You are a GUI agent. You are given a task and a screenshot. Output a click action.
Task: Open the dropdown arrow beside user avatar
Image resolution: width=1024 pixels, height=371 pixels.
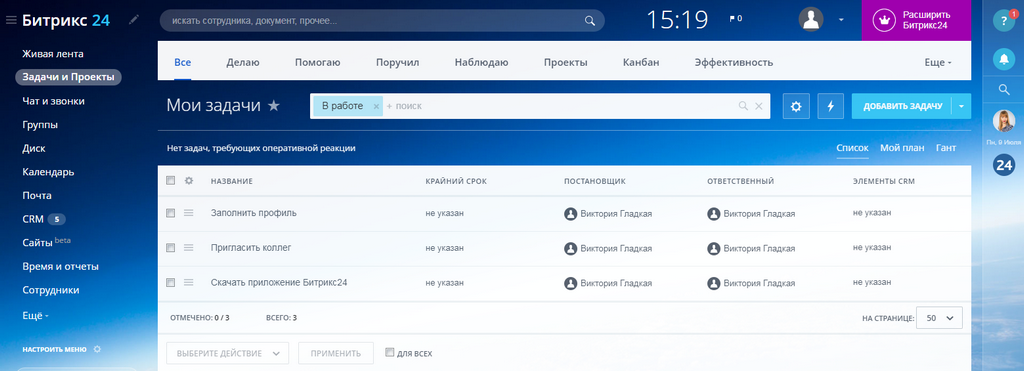pyautogui.click(x=841, y=20)
